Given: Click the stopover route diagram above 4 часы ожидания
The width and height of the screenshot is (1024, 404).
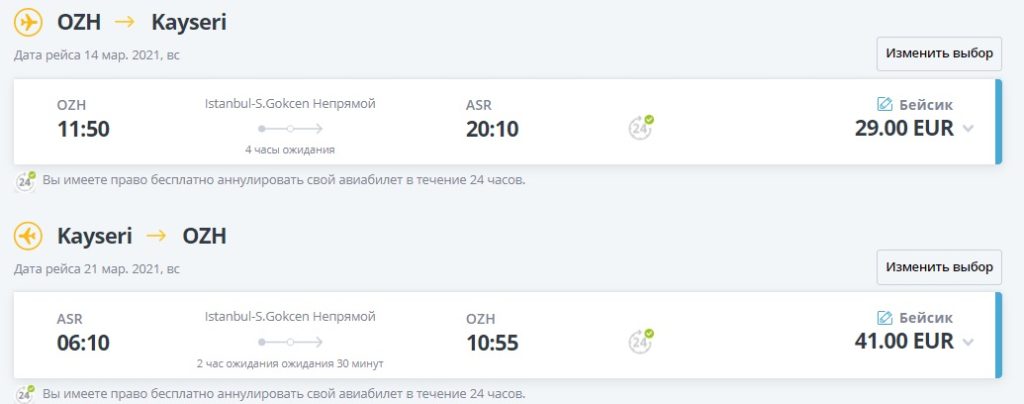Looking at the screenshot, I should 290,128.
